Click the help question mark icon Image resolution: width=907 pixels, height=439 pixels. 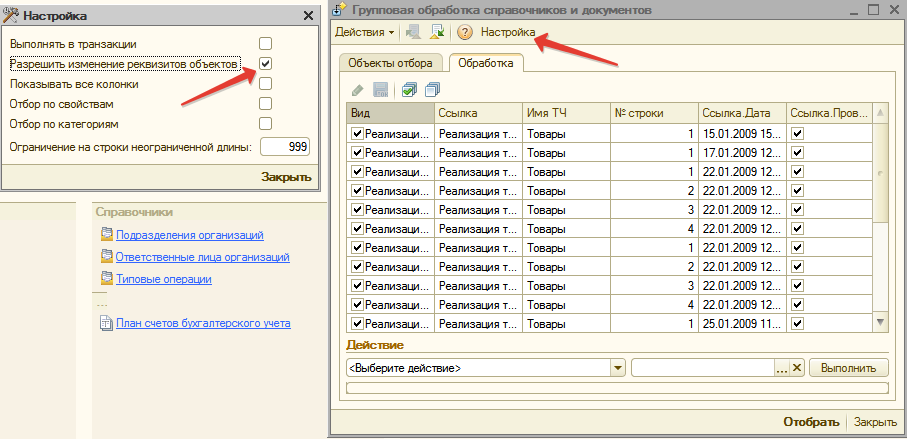[464, 33]
